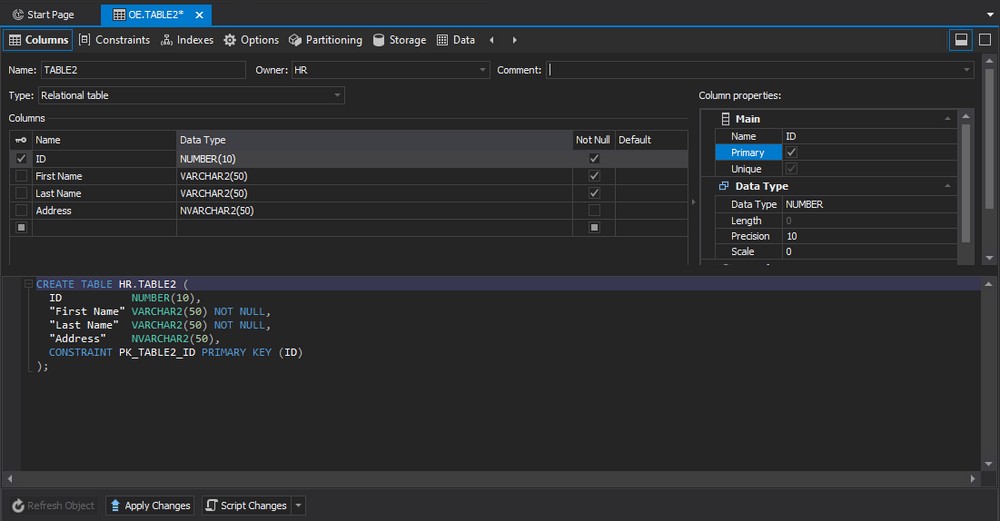
Task: Toggle Not Null checkbox for First Name
Action: point(594,175)
